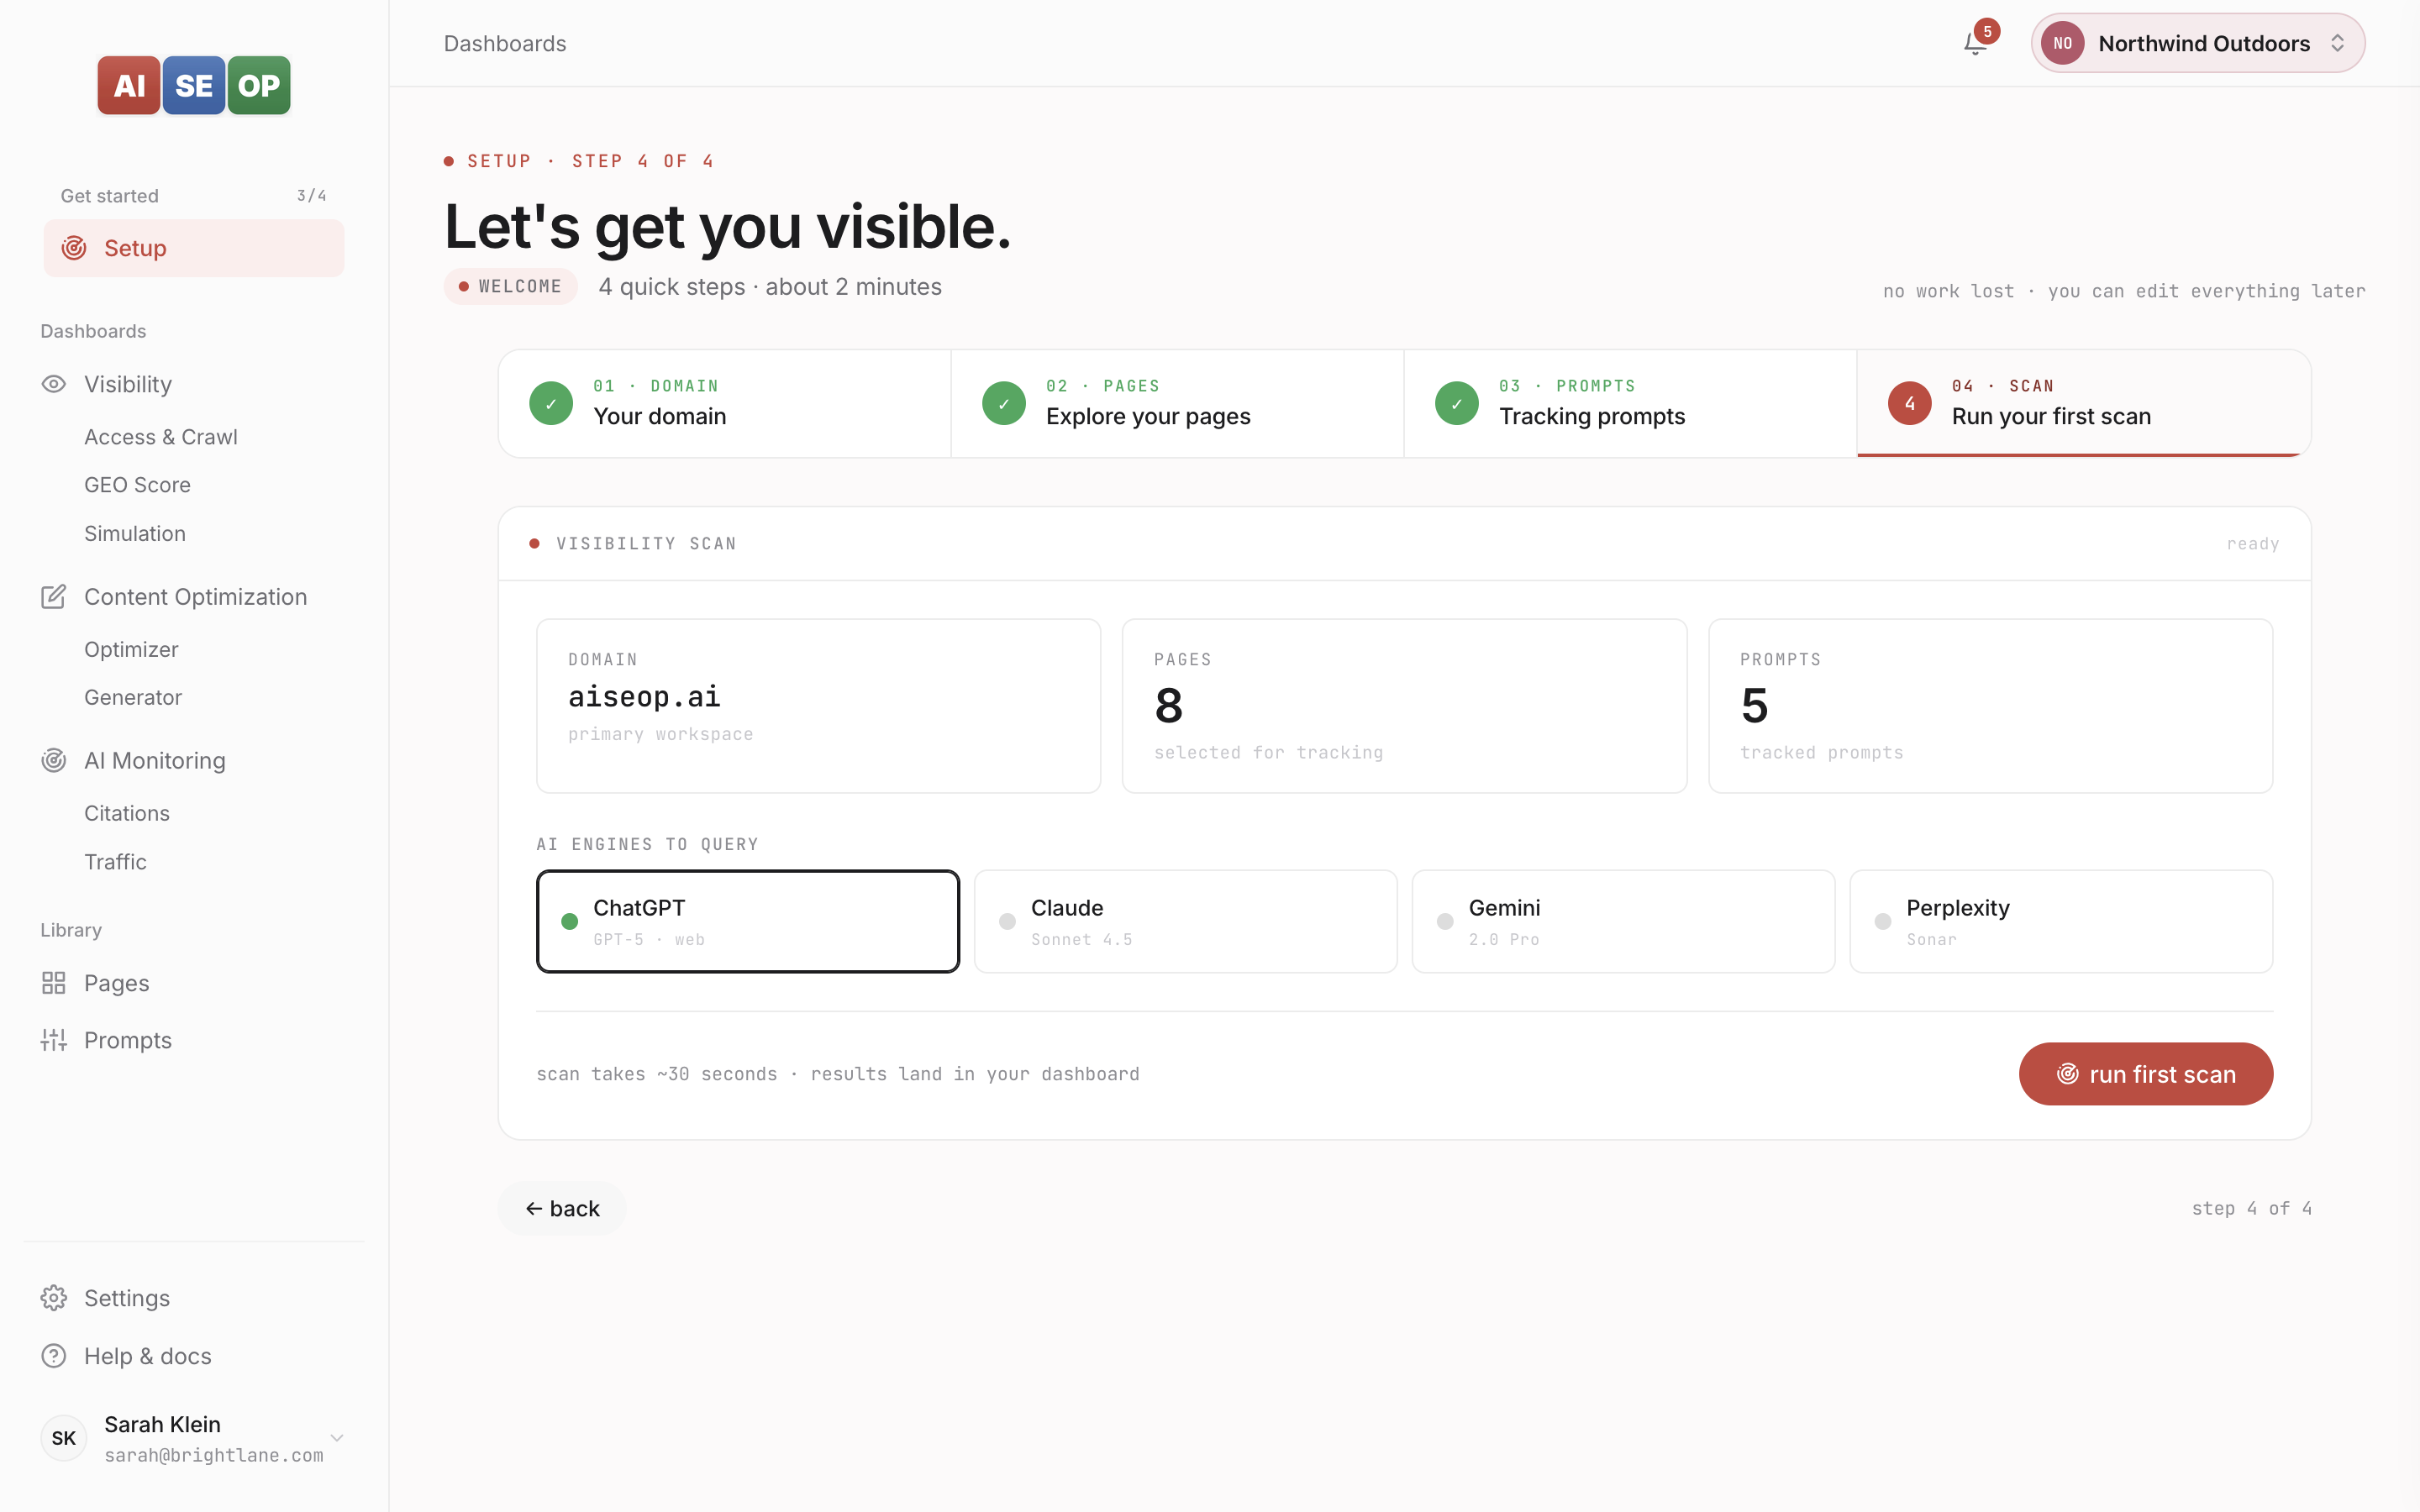This screenshot has width=2420, height=1512.
Task: Enable the Perplexity Sonar engine
Action: tap(2062, 921)
